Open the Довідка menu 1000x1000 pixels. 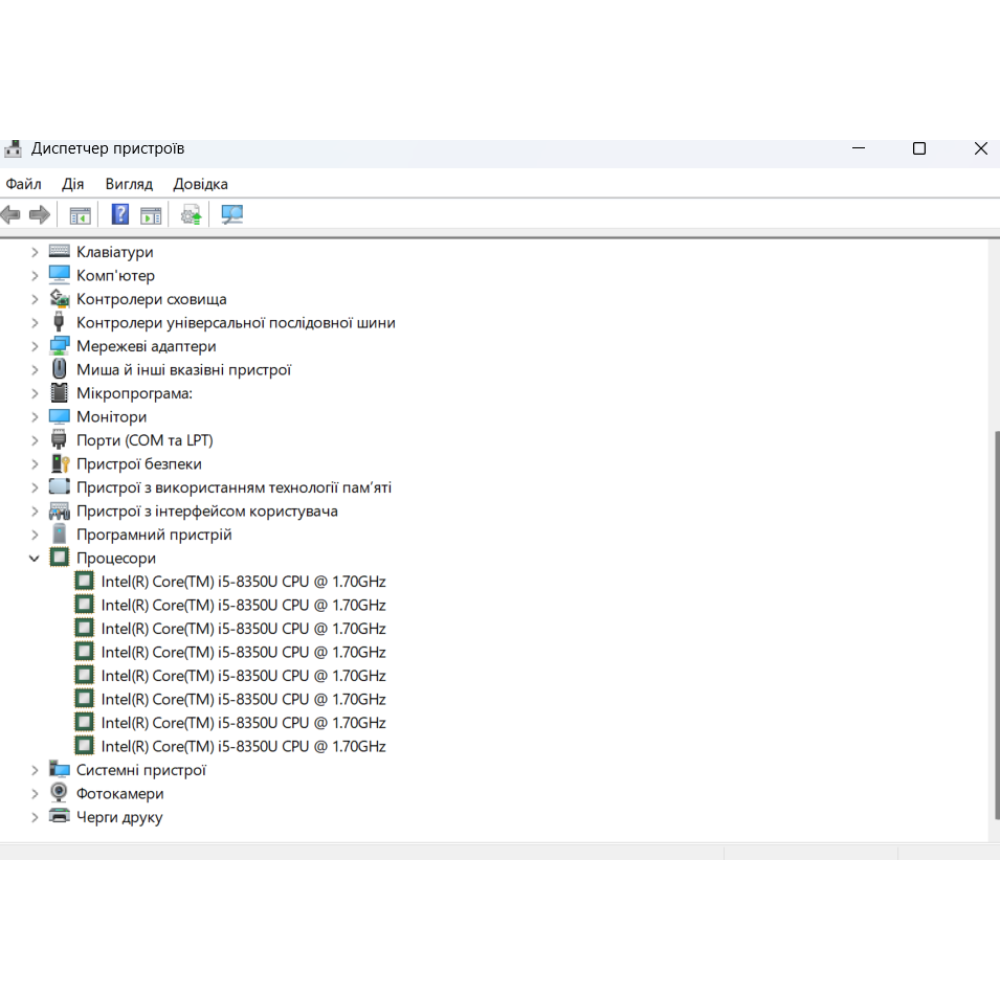(200, 184)
